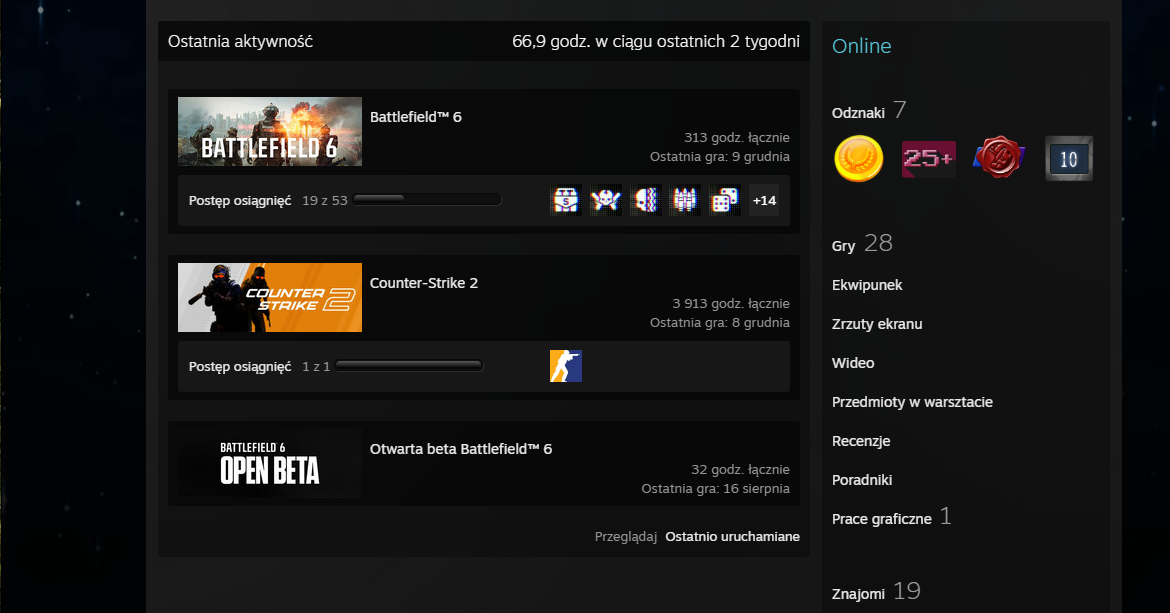
Task: Click the Counter-Strike 2 achievement icon
Action: tap(566, 366)
